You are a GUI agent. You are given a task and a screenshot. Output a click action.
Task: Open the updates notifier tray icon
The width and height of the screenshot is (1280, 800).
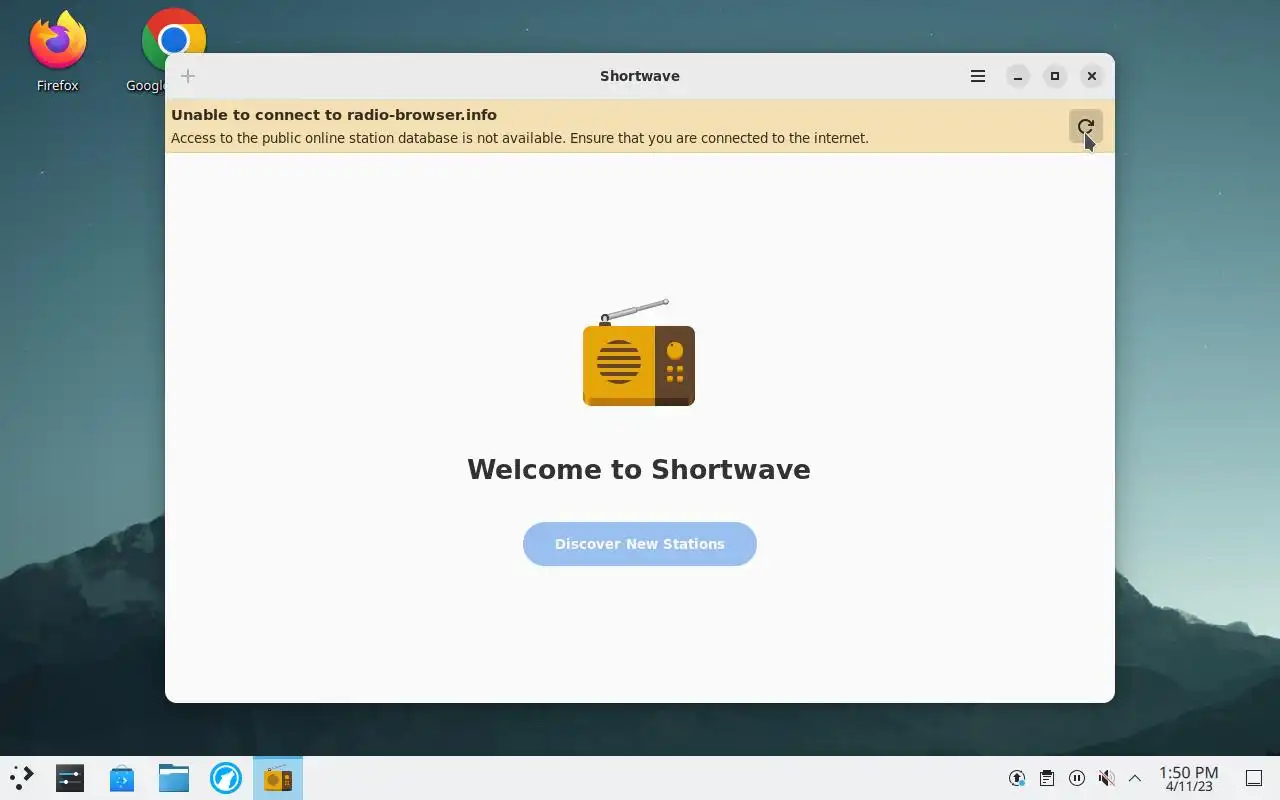point(1017,778)
